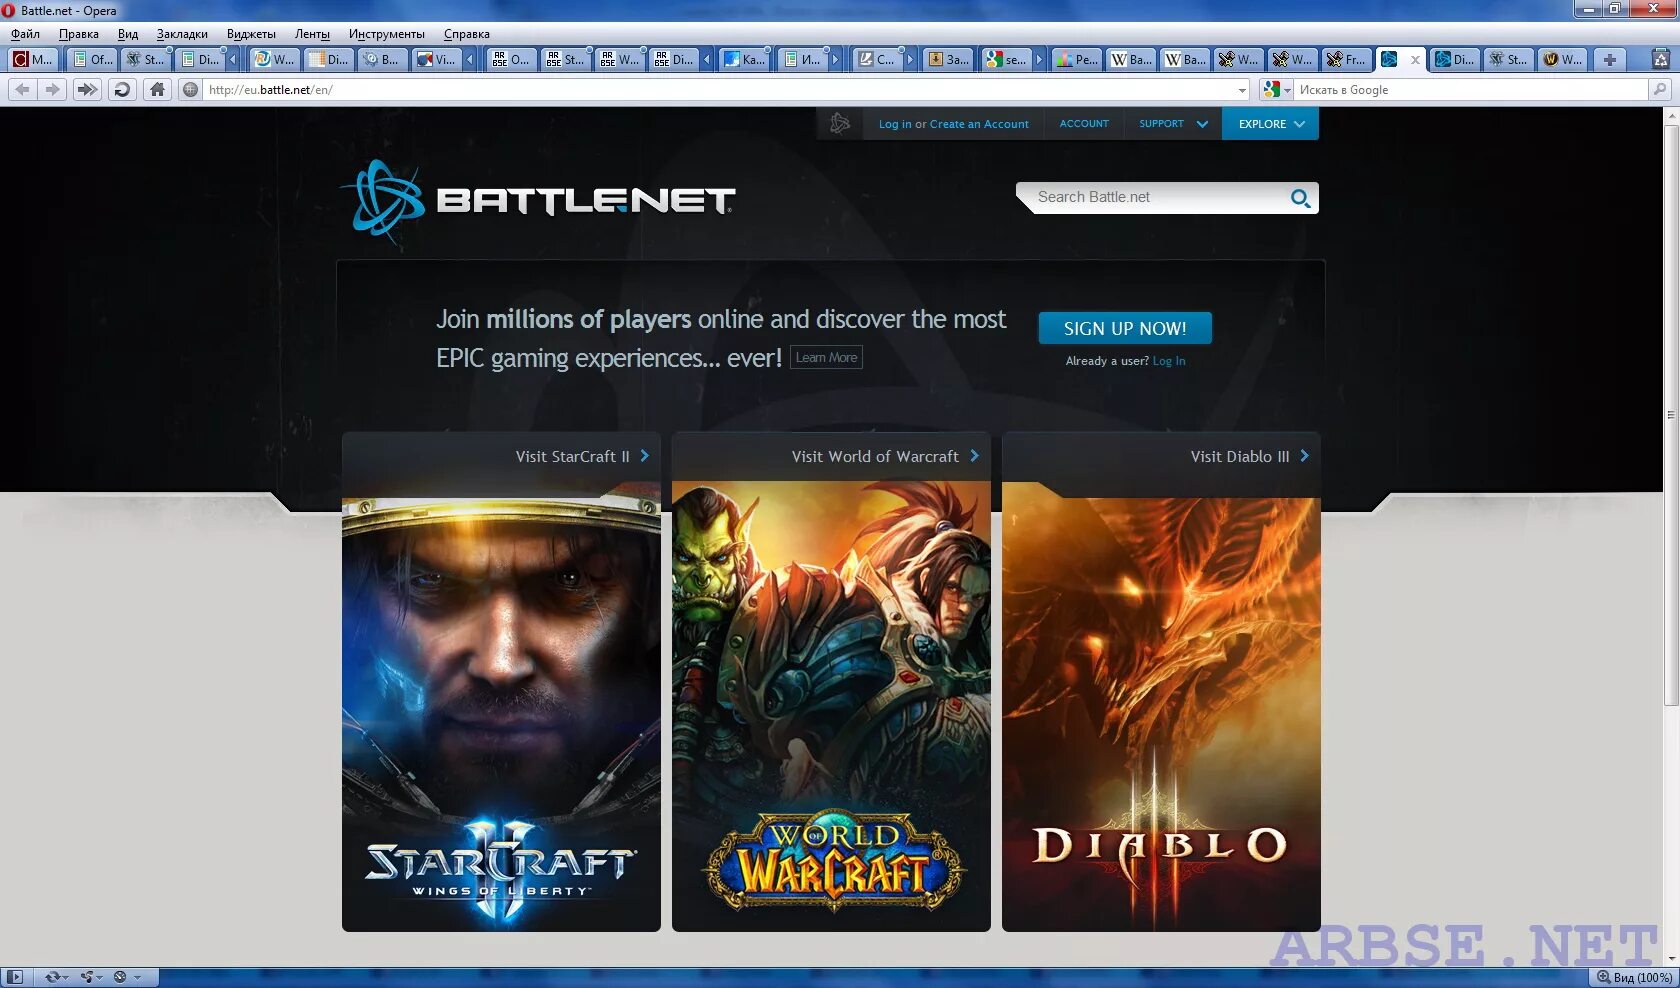1680x988 pixels.
Task: Click the fast forward button in the toolbar
Action: 87,89
